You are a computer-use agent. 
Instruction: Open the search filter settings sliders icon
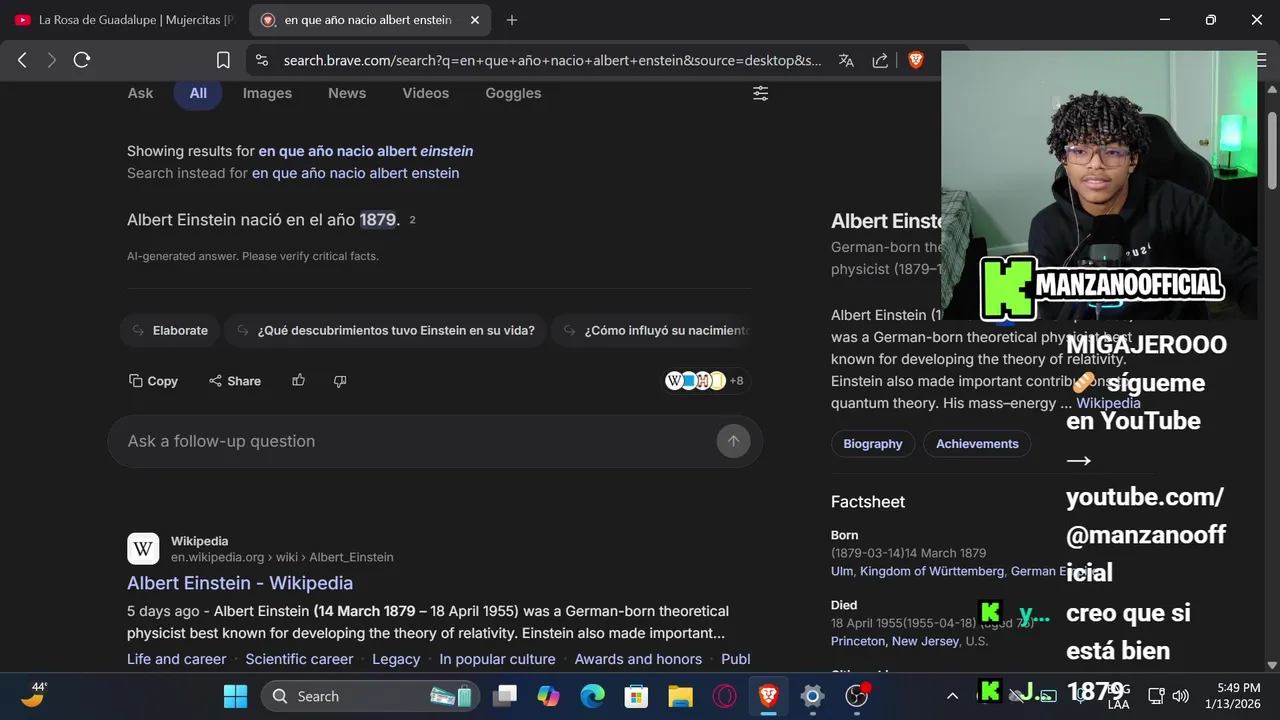[x=761, y=93]
